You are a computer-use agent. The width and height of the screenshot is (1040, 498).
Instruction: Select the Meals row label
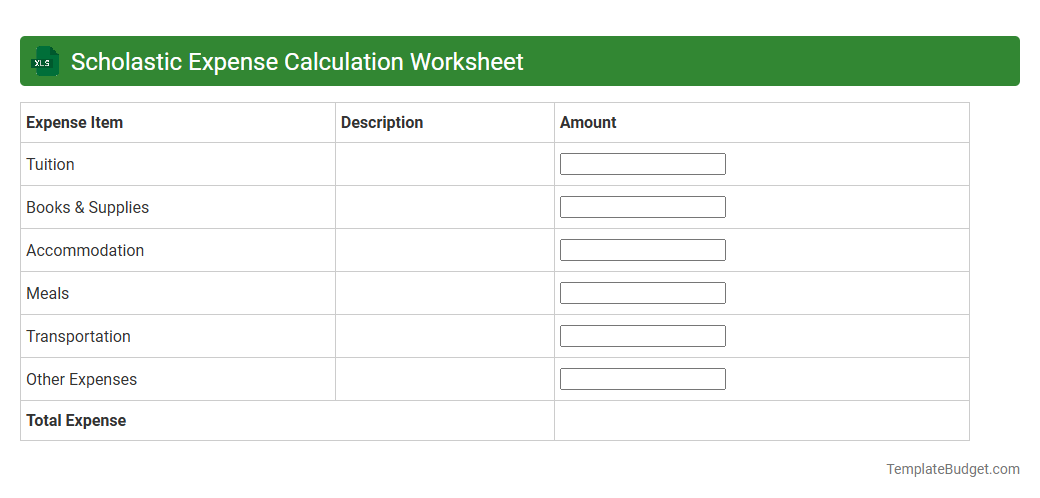48,294
